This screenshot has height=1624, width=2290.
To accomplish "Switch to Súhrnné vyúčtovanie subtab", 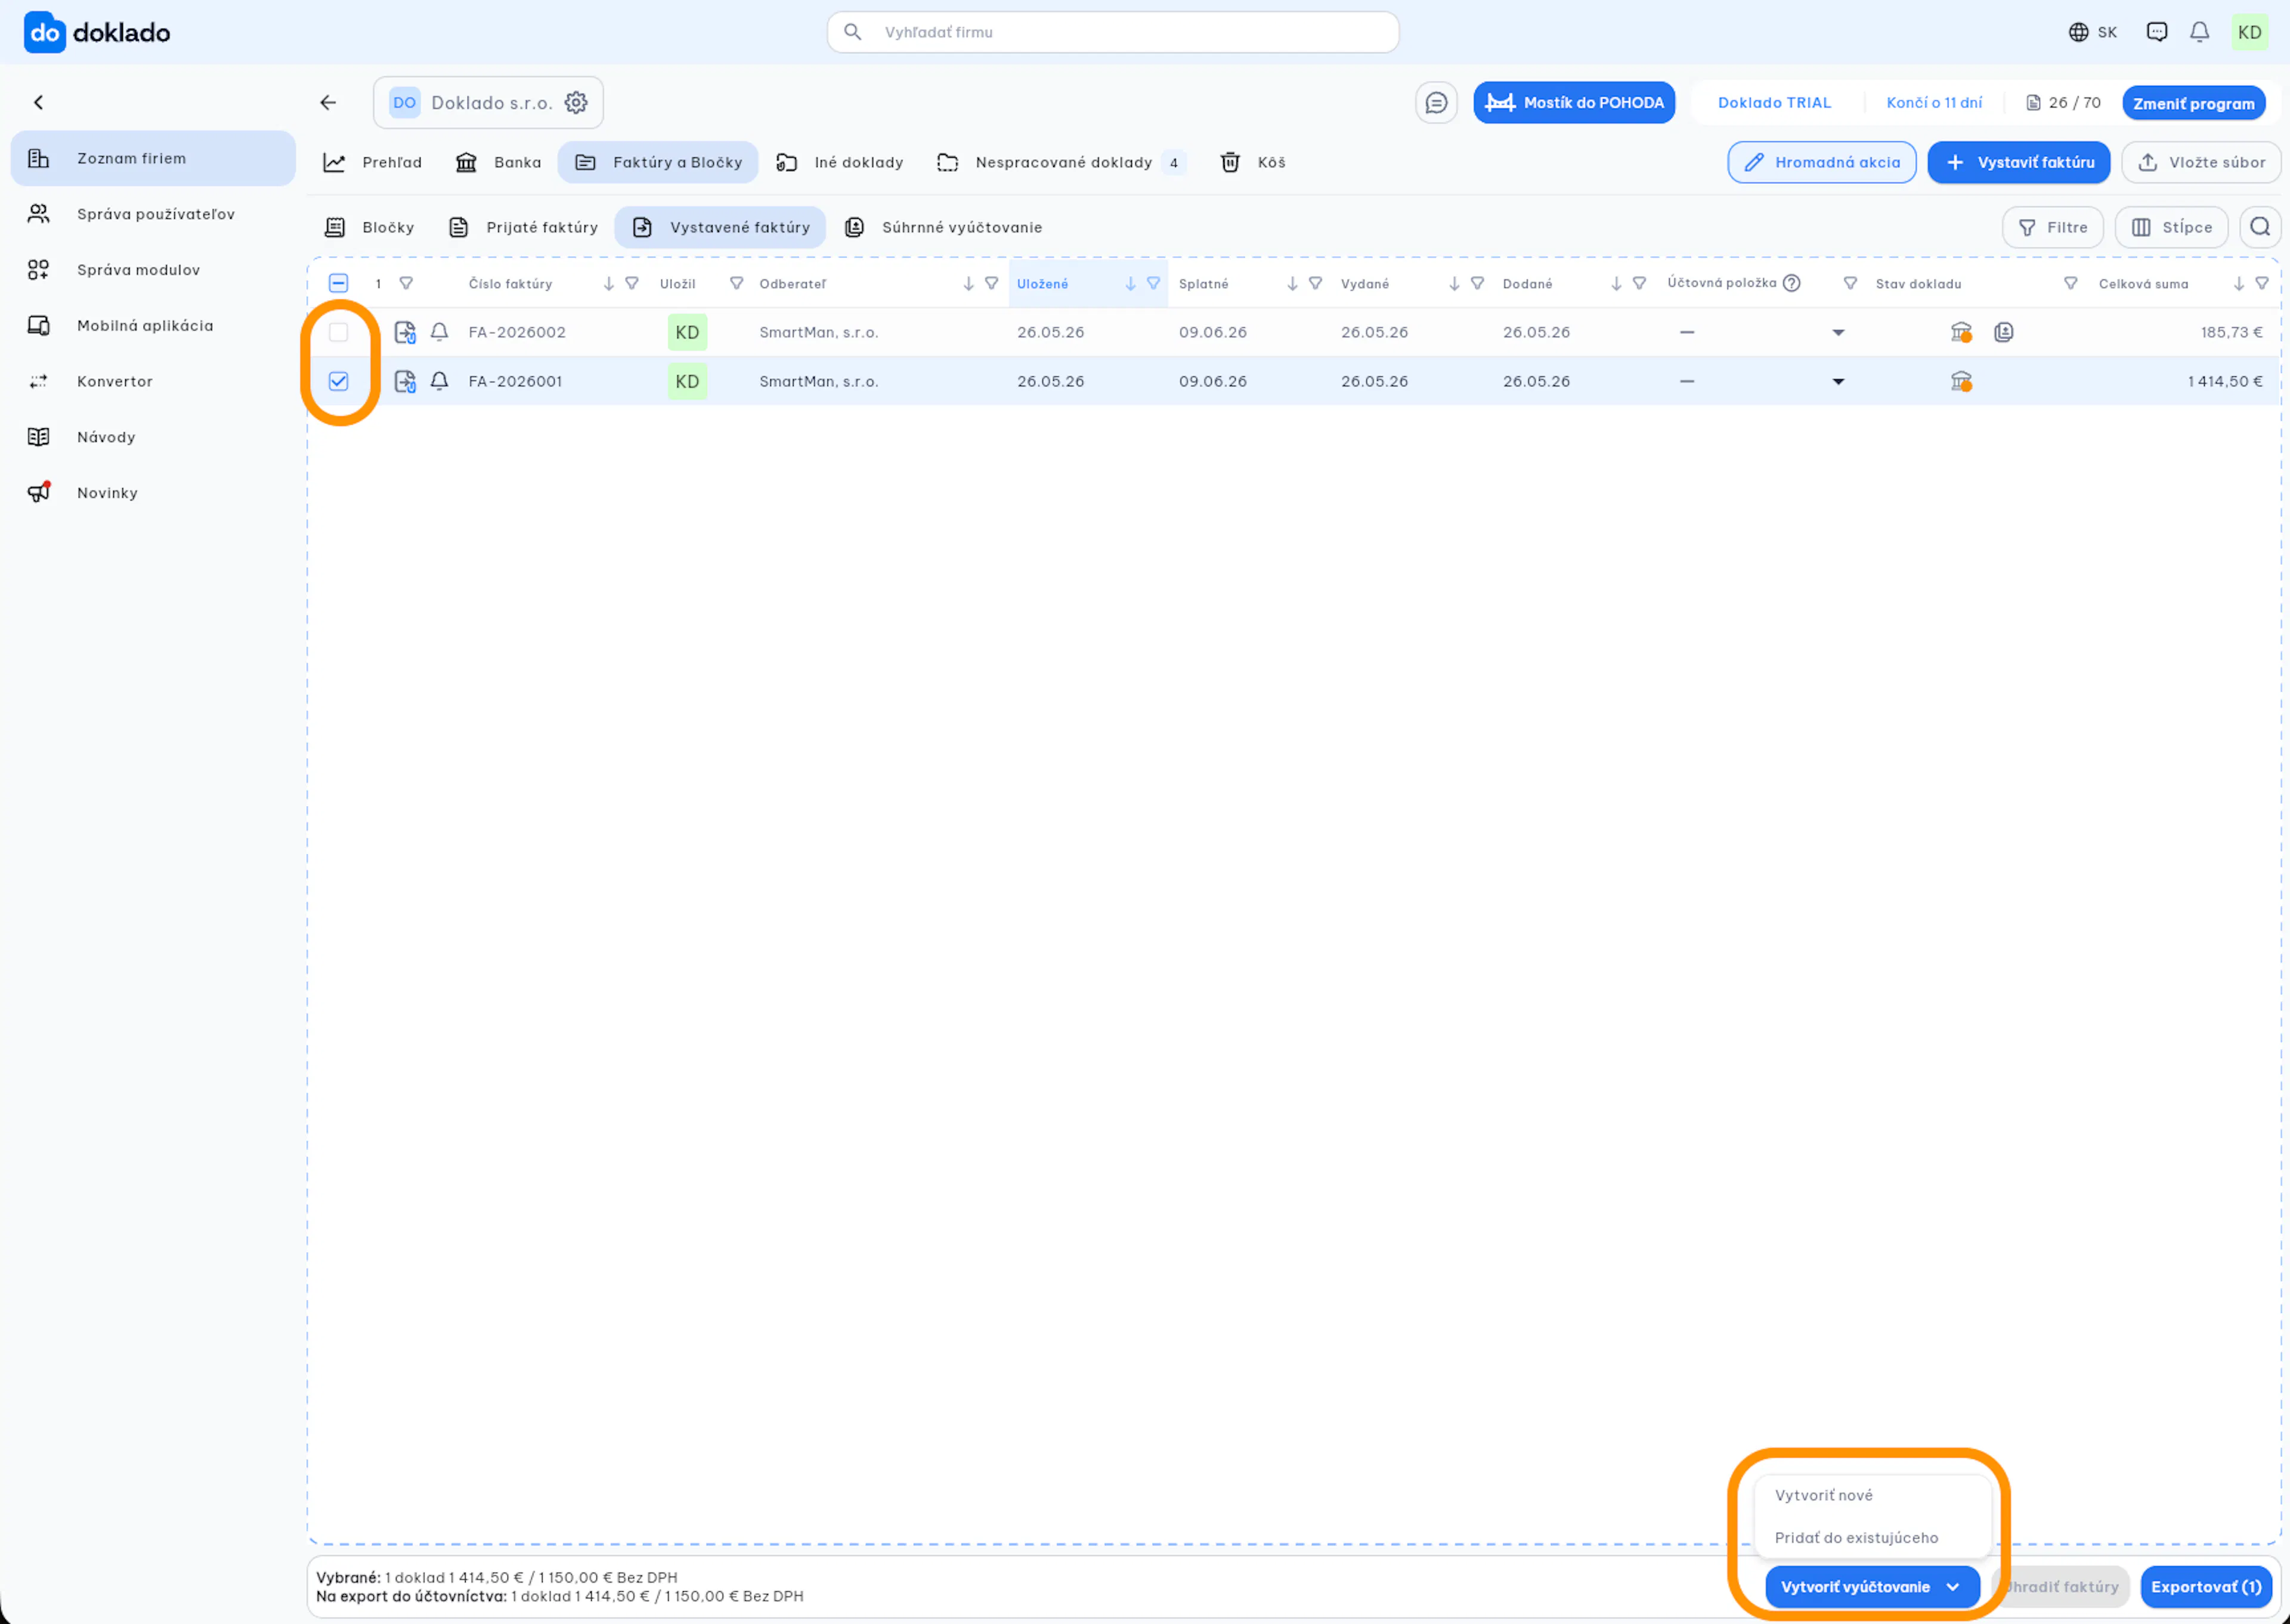I will pos(943,227).
